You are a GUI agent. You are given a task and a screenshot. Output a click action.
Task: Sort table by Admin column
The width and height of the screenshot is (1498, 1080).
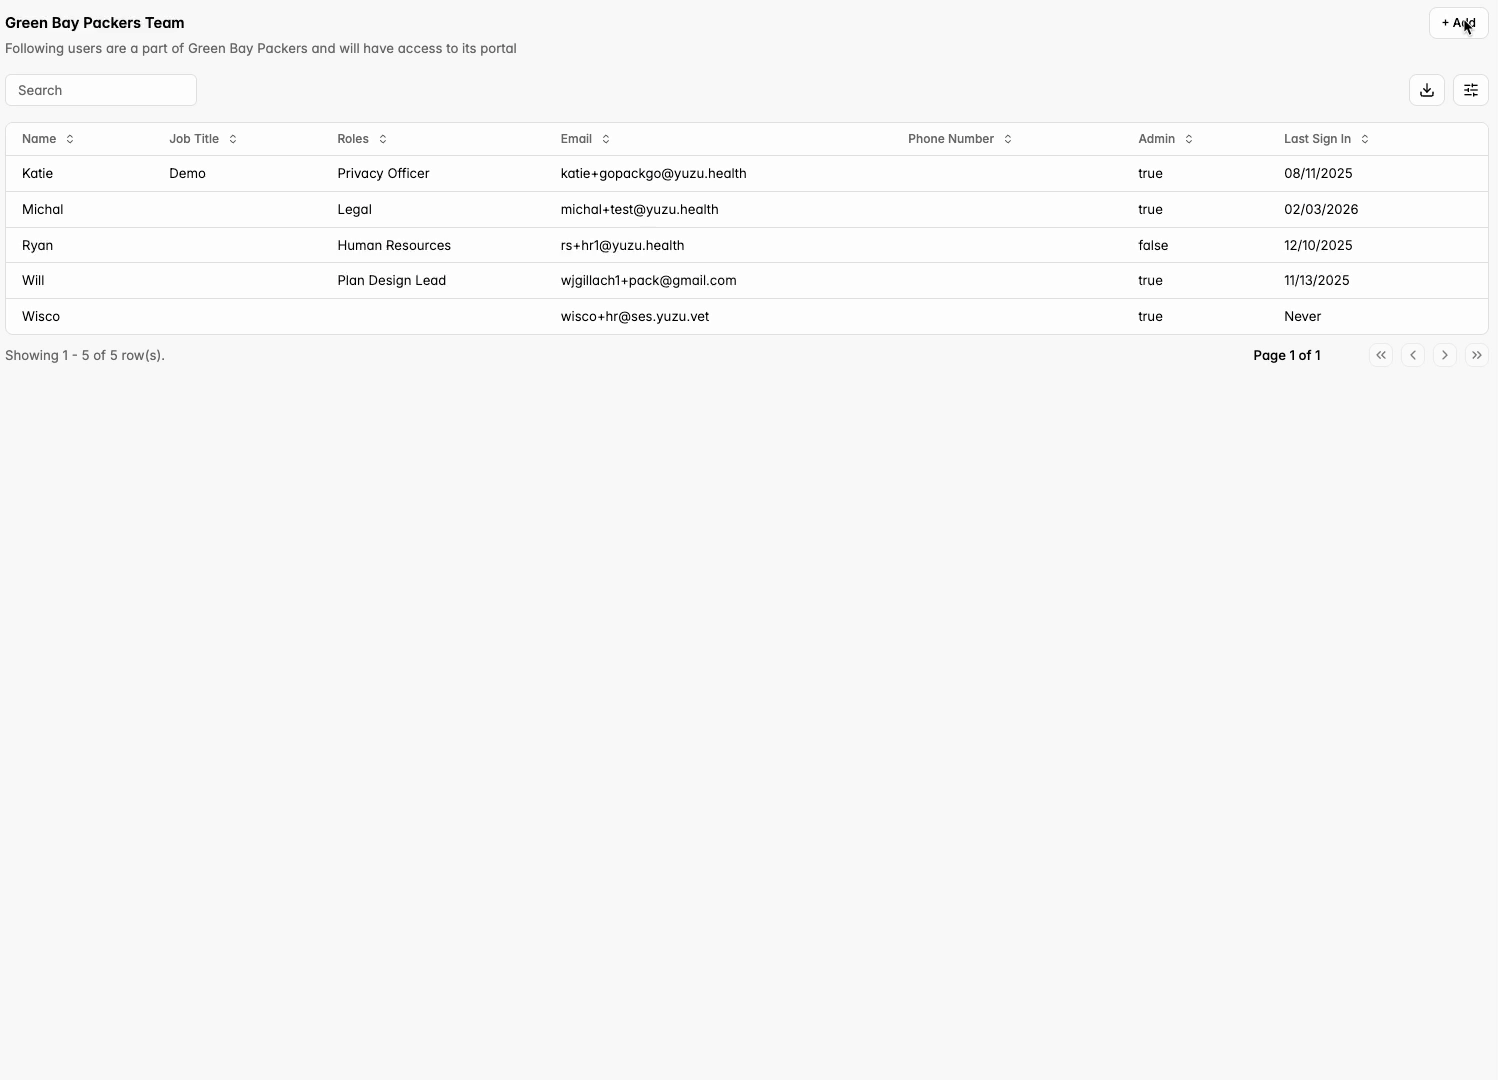(x=1165, y=139)
